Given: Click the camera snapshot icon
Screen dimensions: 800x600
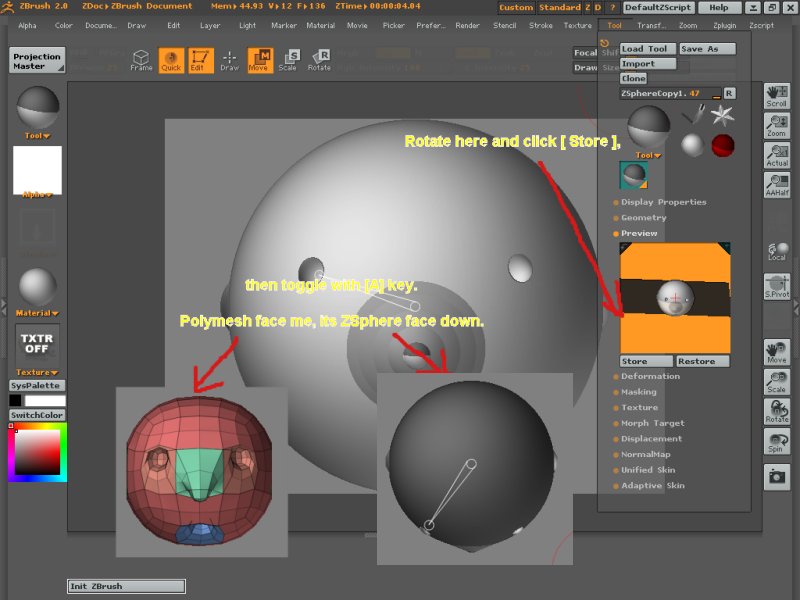Looking at the screenshot, I should coord(777,477).
